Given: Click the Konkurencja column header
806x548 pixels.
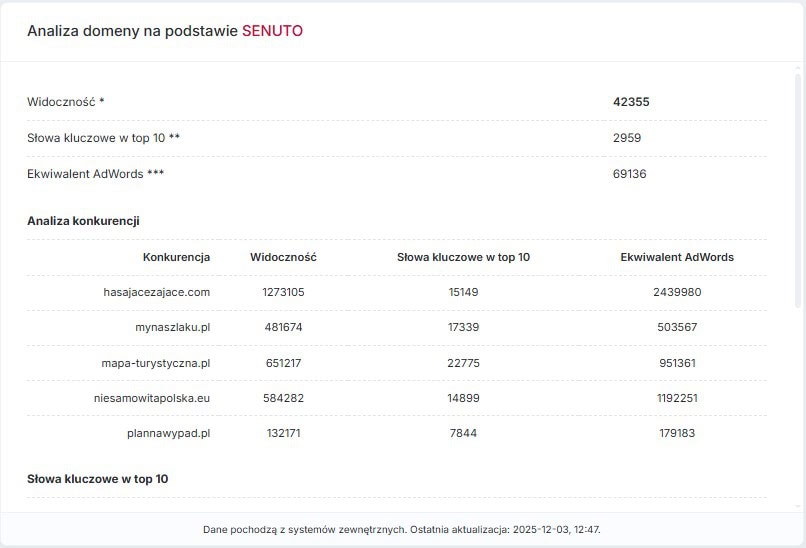Looking at the screenshot, I should pos(176,257).
